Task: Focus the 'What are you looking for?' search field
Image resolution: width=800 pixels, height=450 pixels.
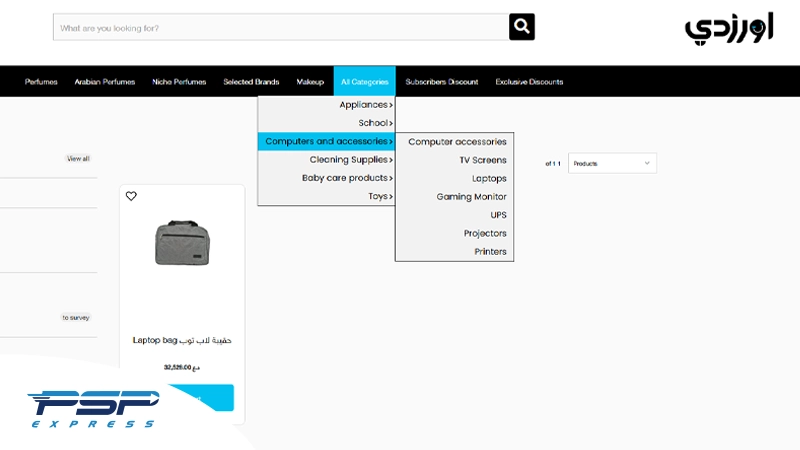Action: pos(281,27)
